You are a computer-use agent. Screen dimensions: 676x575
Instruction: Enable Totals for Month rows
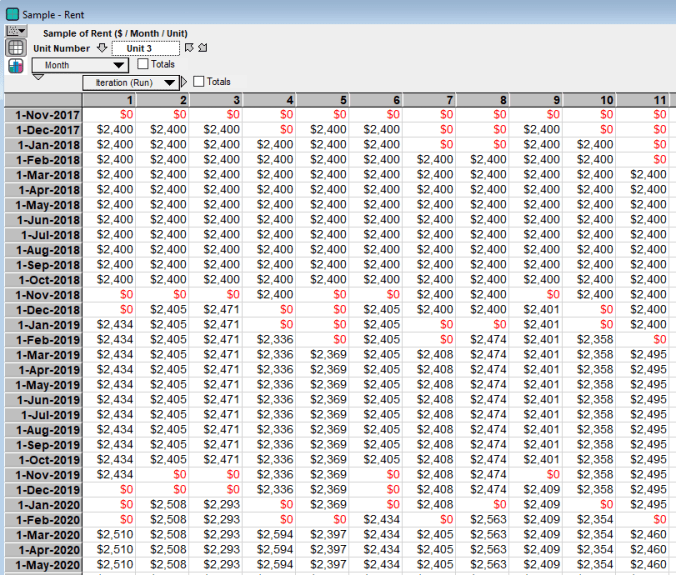tap(143, 64)
